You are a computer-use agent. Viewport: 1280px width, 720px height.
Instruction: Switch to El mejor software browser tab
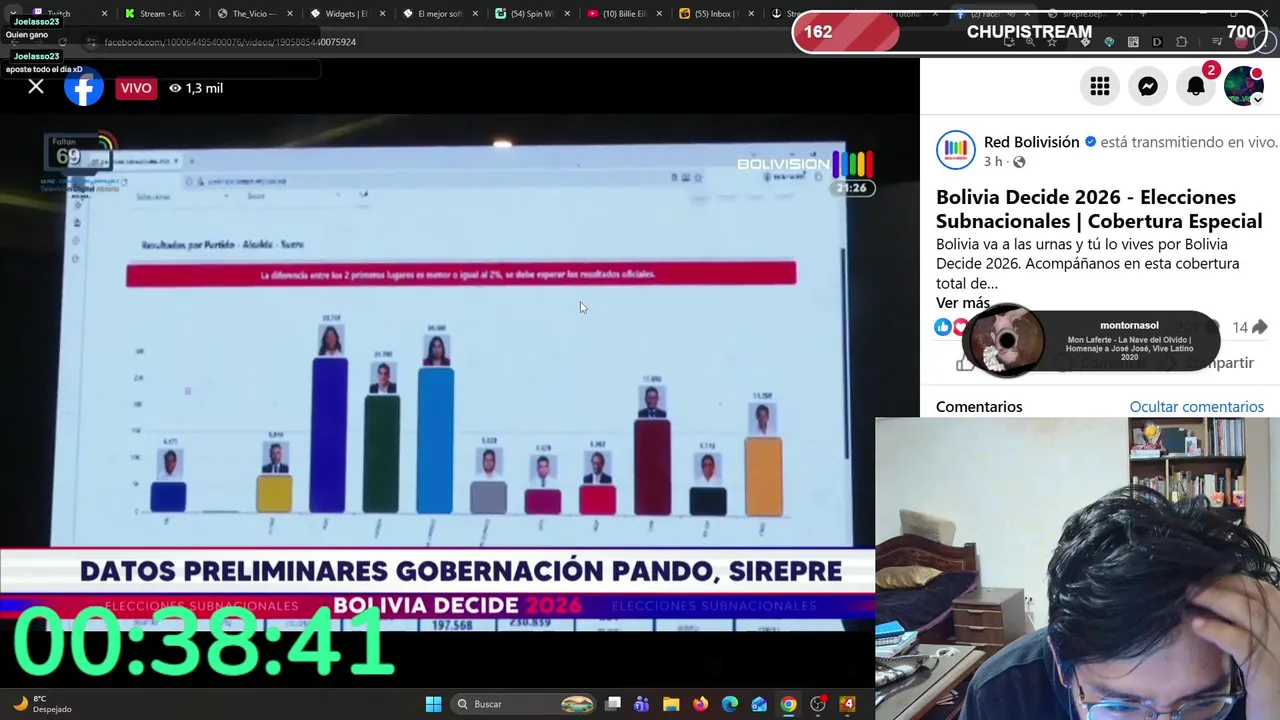click(437, 14)
